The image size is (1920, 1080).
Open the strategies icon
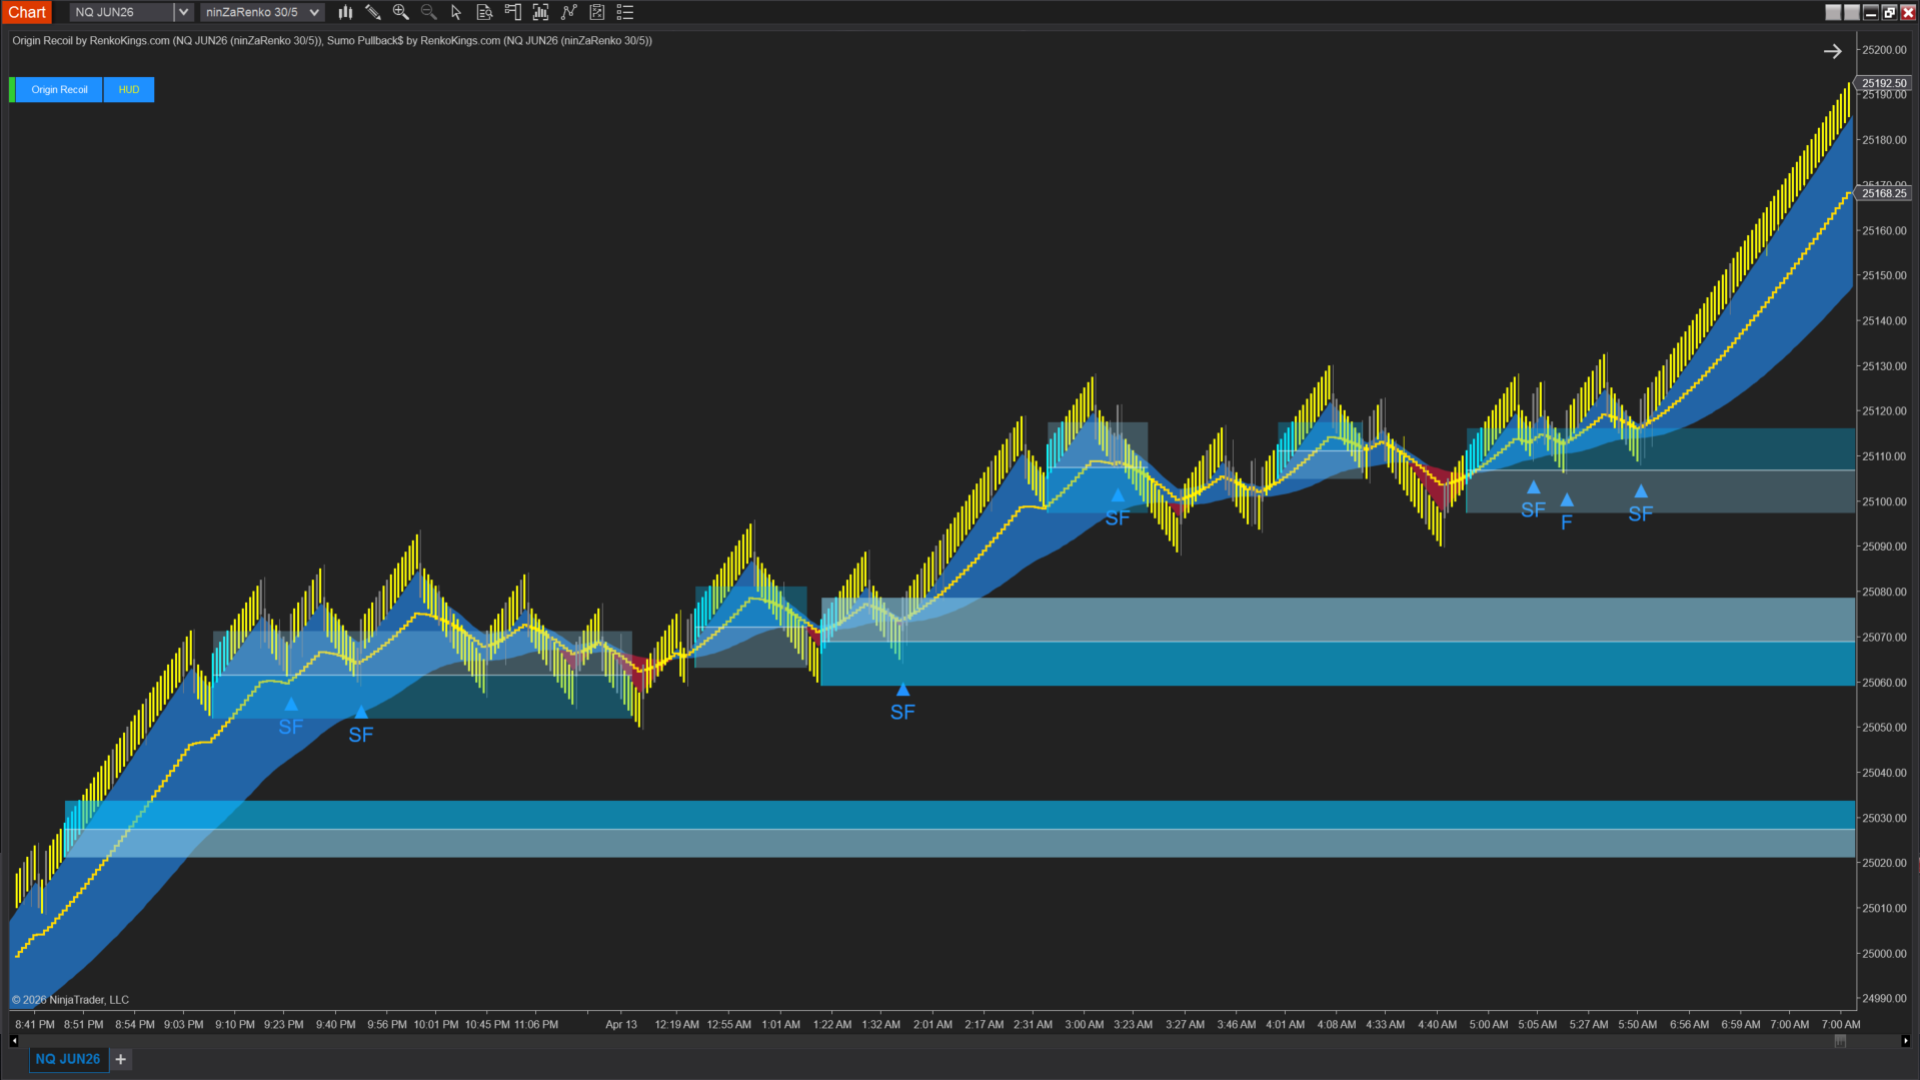(597, 12)
